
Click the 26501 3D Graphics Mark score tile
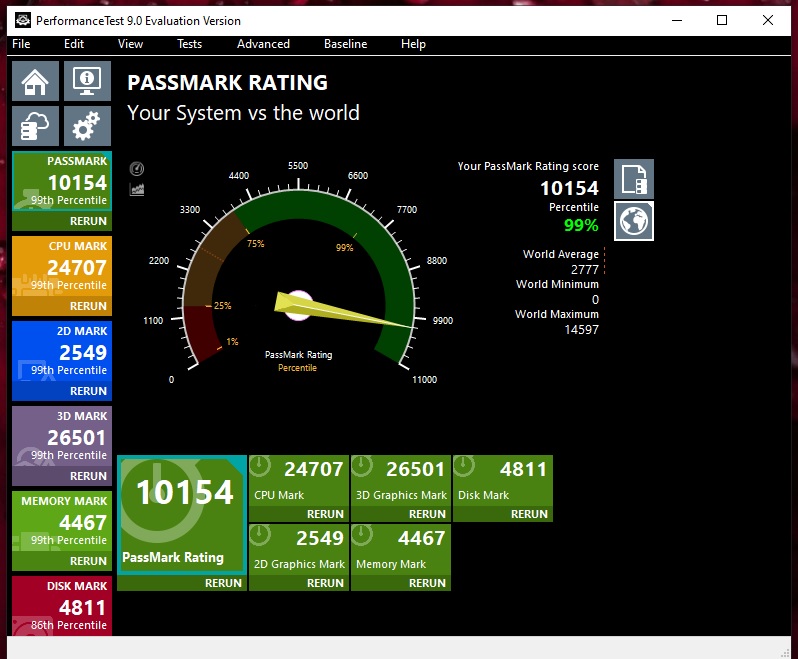(401, 481)
